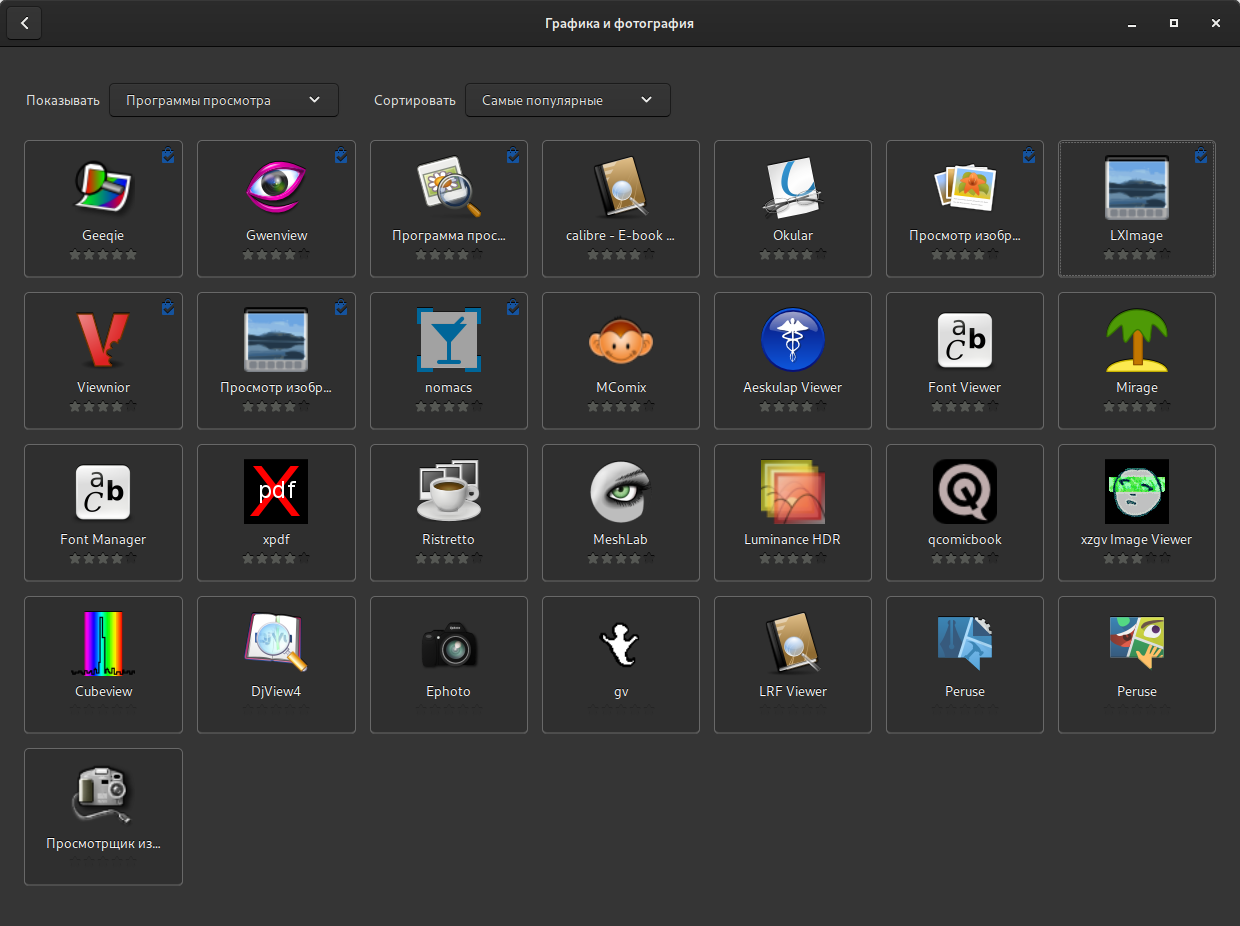Open the Показывать dropdown Программы просмотра
This screenshot has height=926, width=1240.
pos(224,100)
